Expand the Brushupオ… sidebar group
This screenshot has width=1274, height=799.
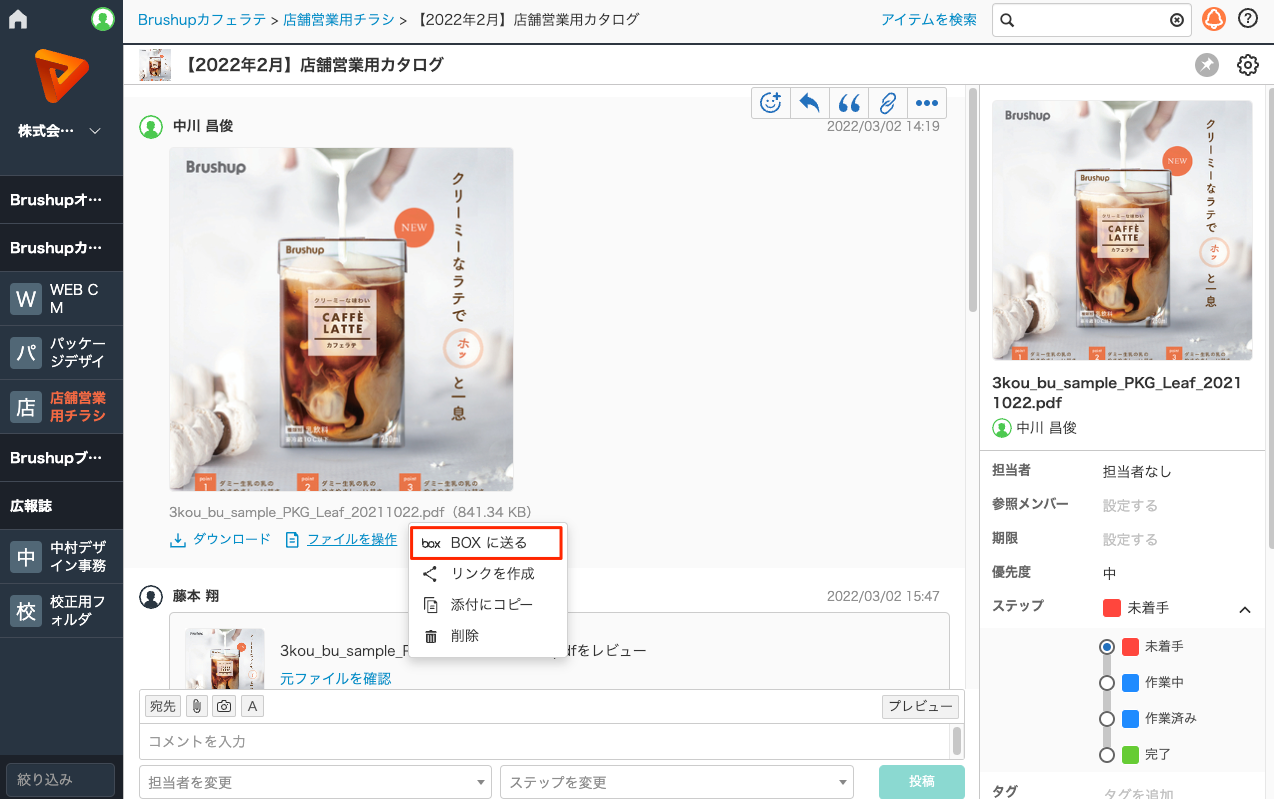point(61,200)
